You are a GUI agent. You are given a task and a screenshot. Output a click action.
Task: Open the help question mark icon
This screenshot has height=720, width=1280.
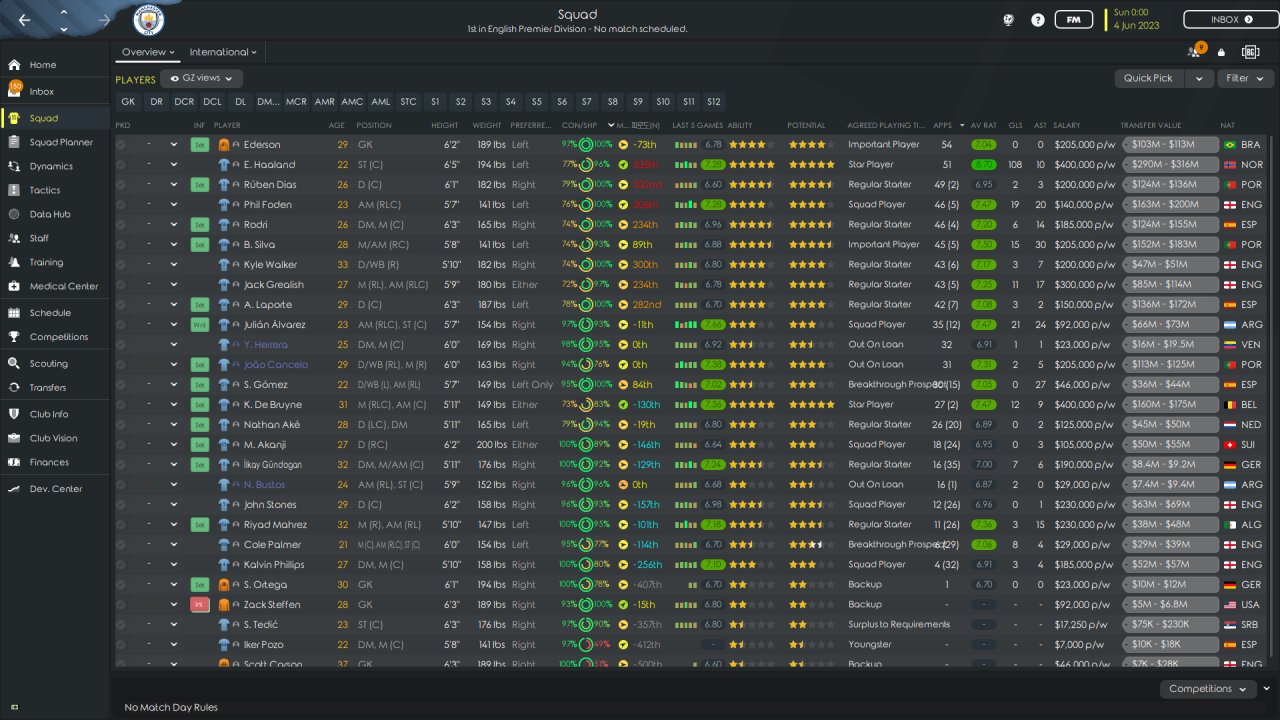1038,20
